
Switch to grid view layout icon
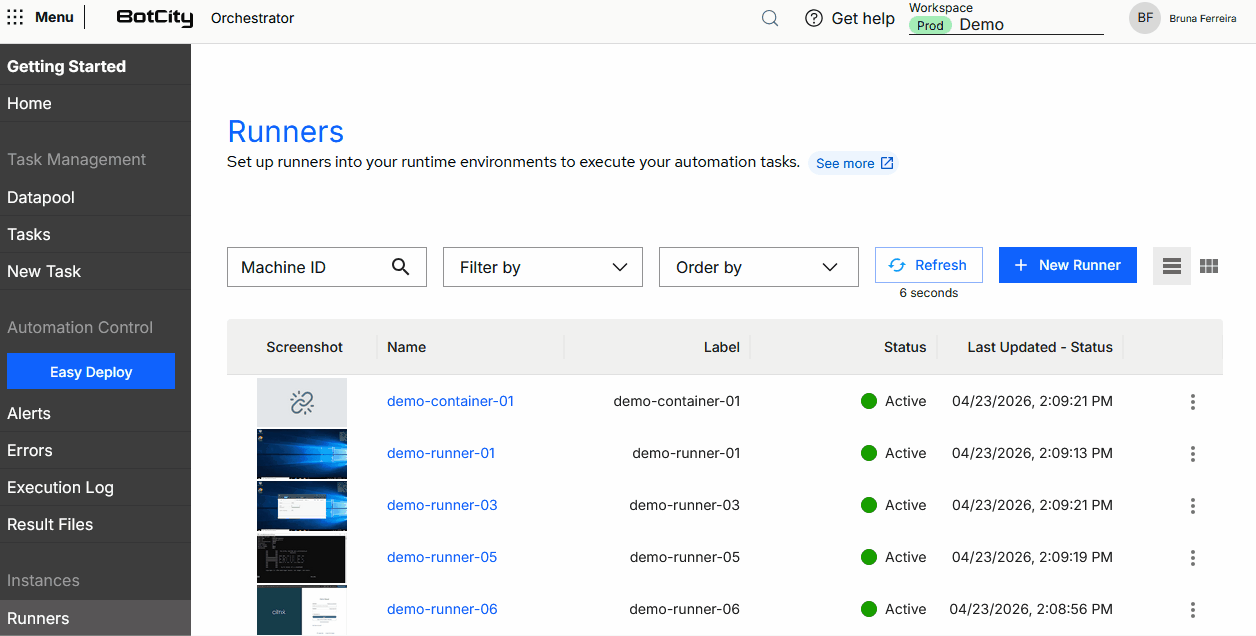pyautogui.click(x=1209, y=266)
